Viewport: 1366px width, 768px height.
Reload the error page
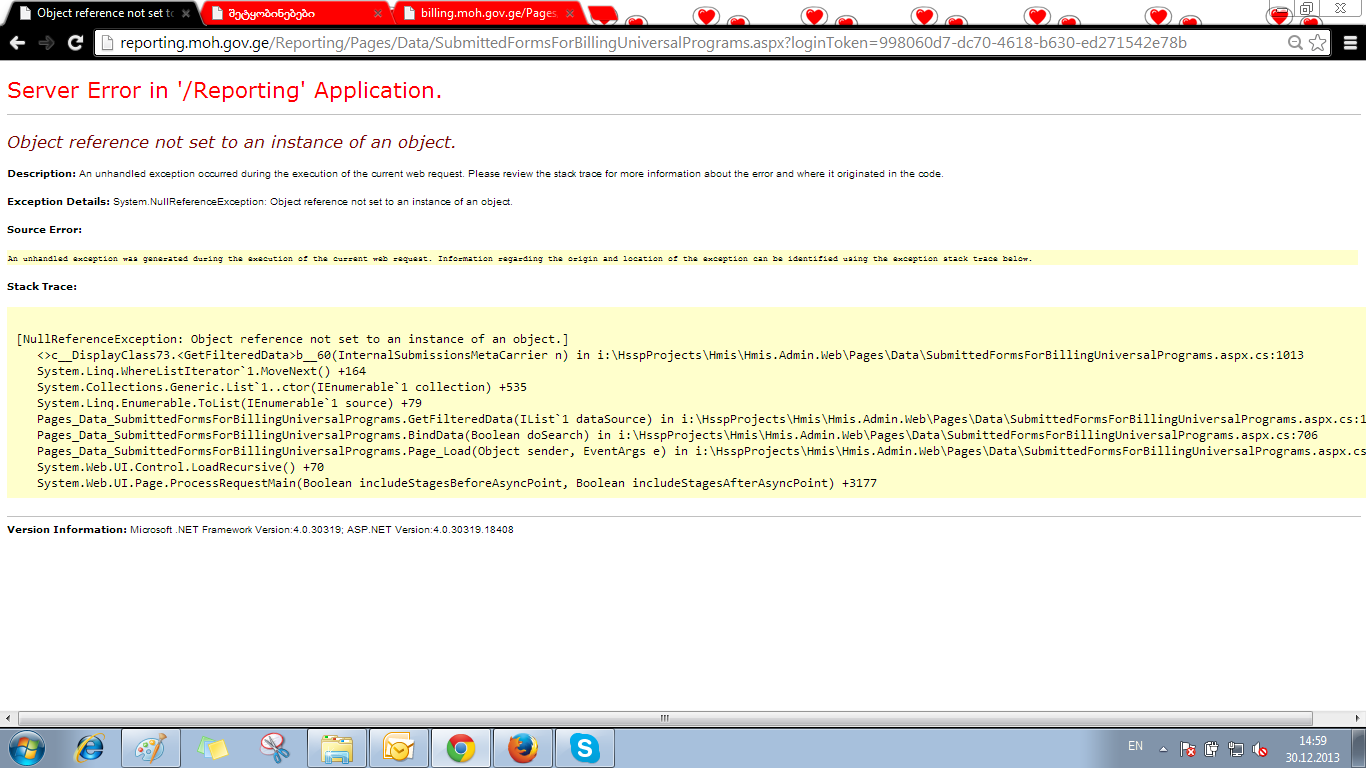pyautogui.click(x=75, y=43)
